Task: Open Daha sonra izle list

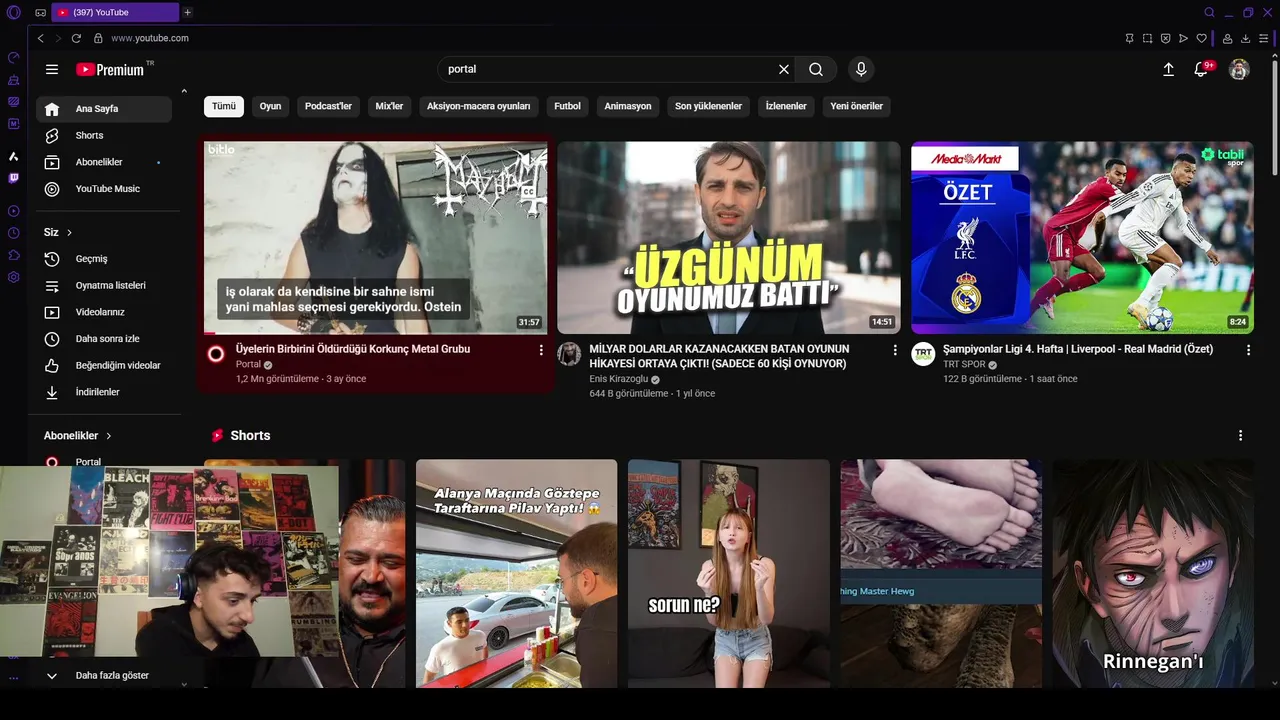Action: [104, 339]
